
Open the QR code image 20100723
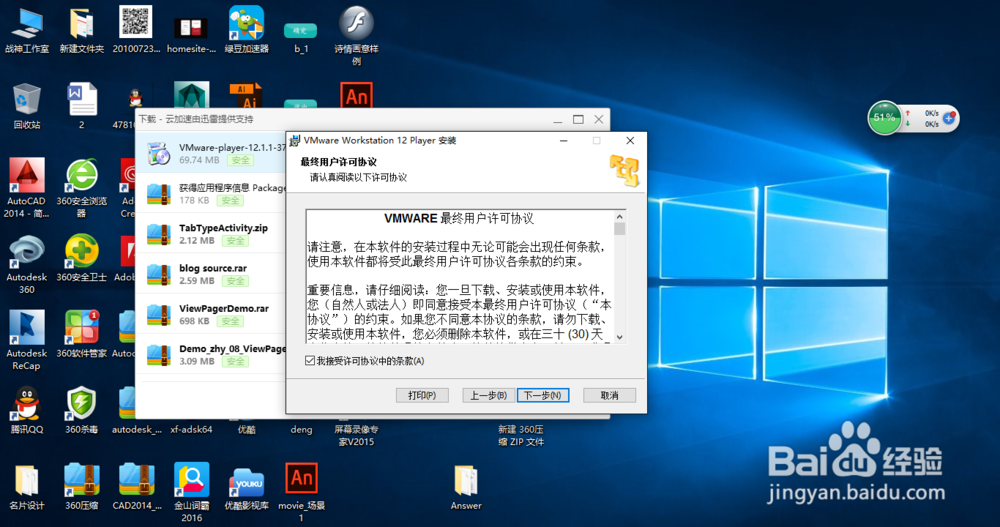tap(136, 31)
